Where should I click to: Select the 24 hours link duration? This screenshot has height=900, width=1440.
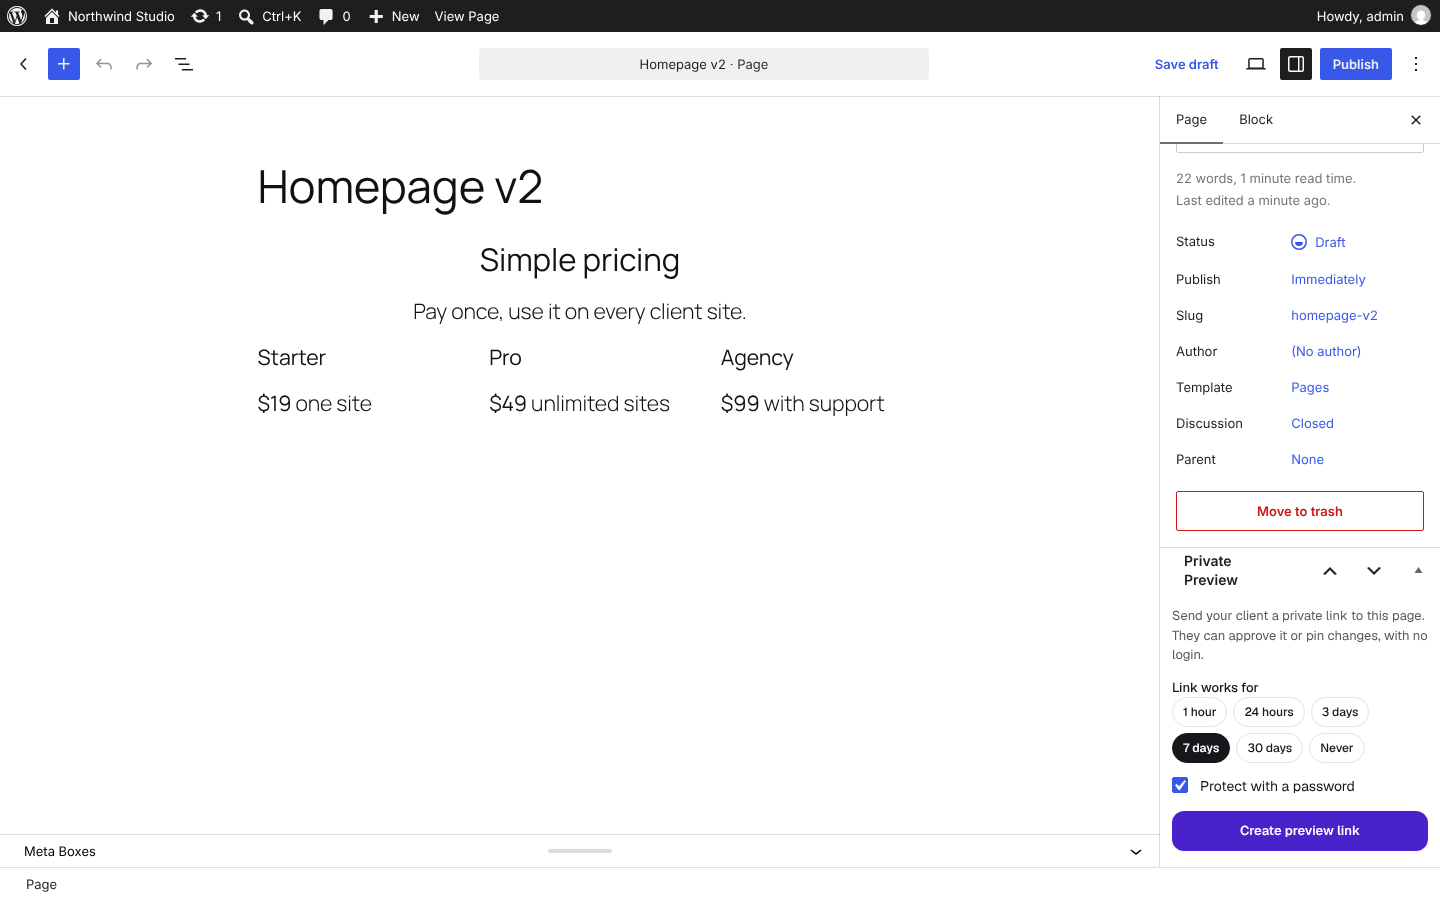tap(1269, 712)
